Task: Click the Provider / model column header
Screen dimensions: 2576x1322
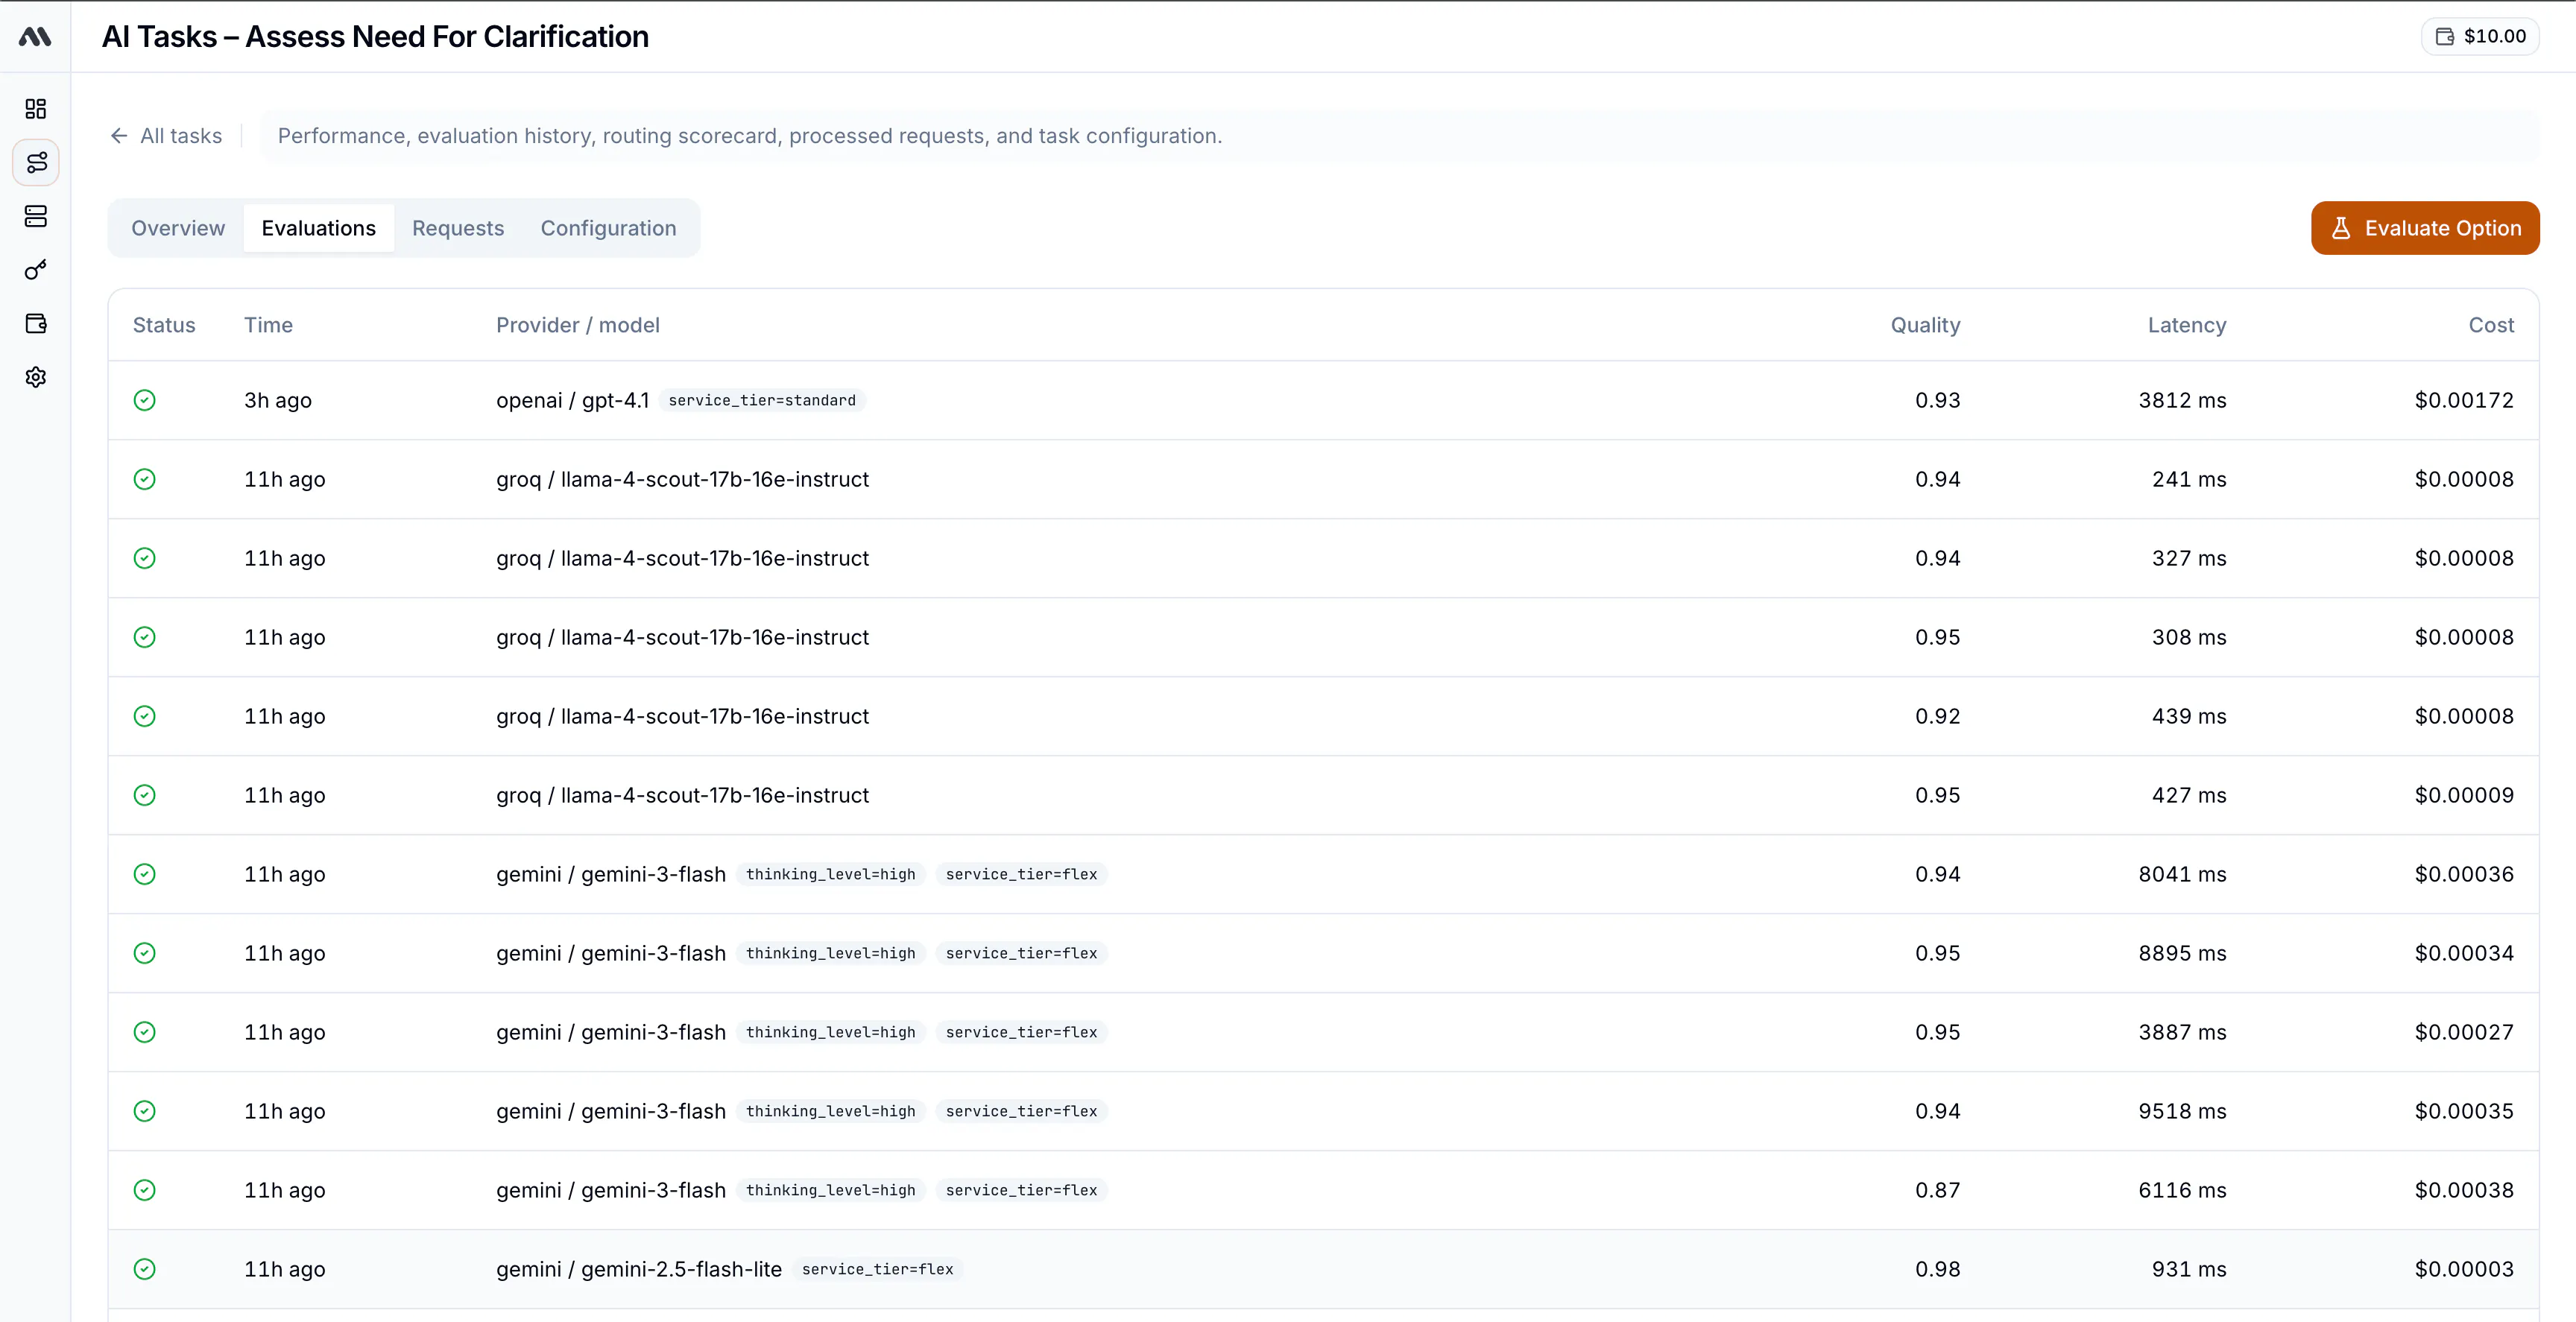Action: [578, 325]
